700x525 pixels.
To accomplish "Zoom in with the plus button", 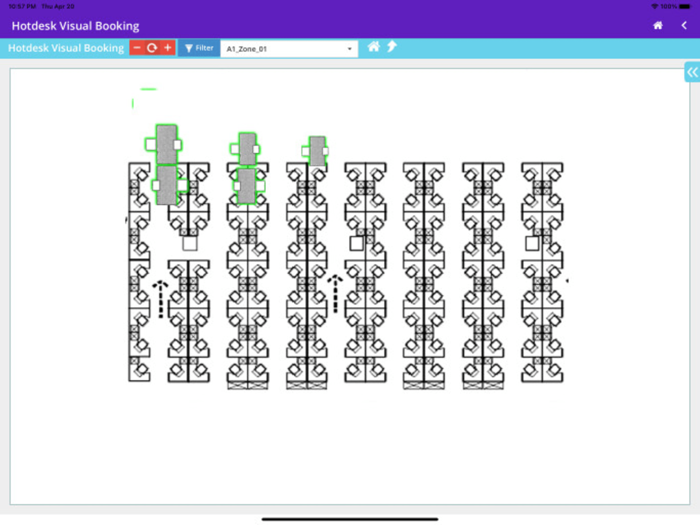I will tap(168, 48).
